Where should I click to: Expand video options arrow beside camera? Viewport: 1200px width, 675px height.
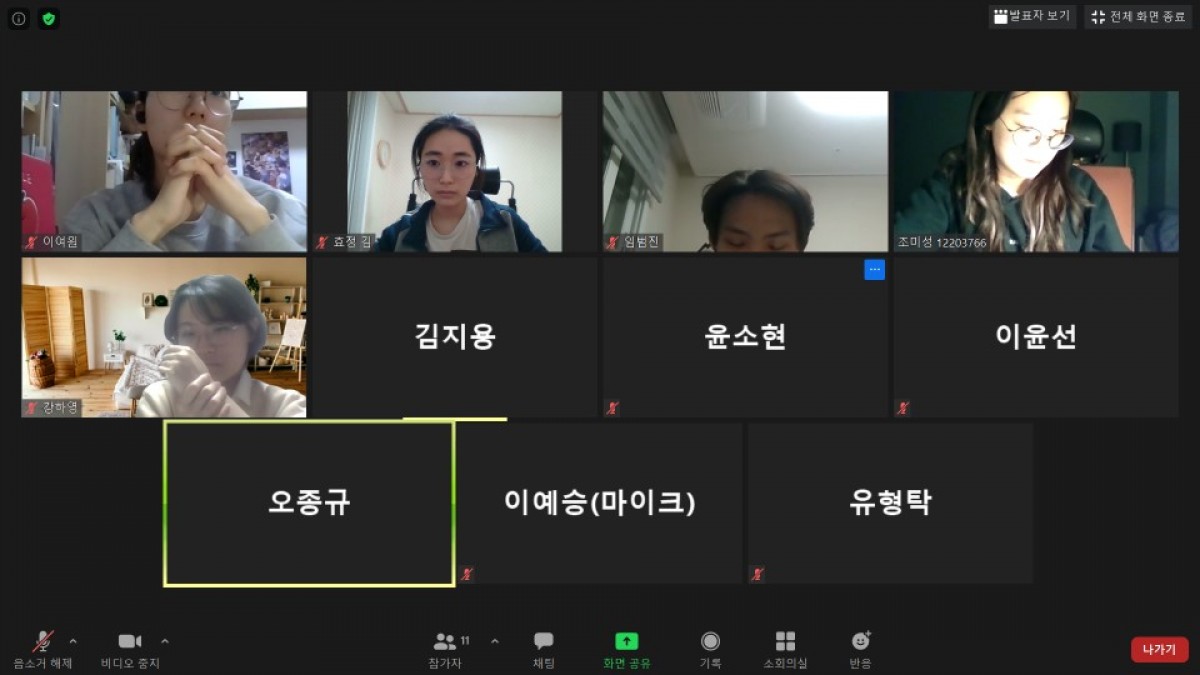[x=165, y=641]
